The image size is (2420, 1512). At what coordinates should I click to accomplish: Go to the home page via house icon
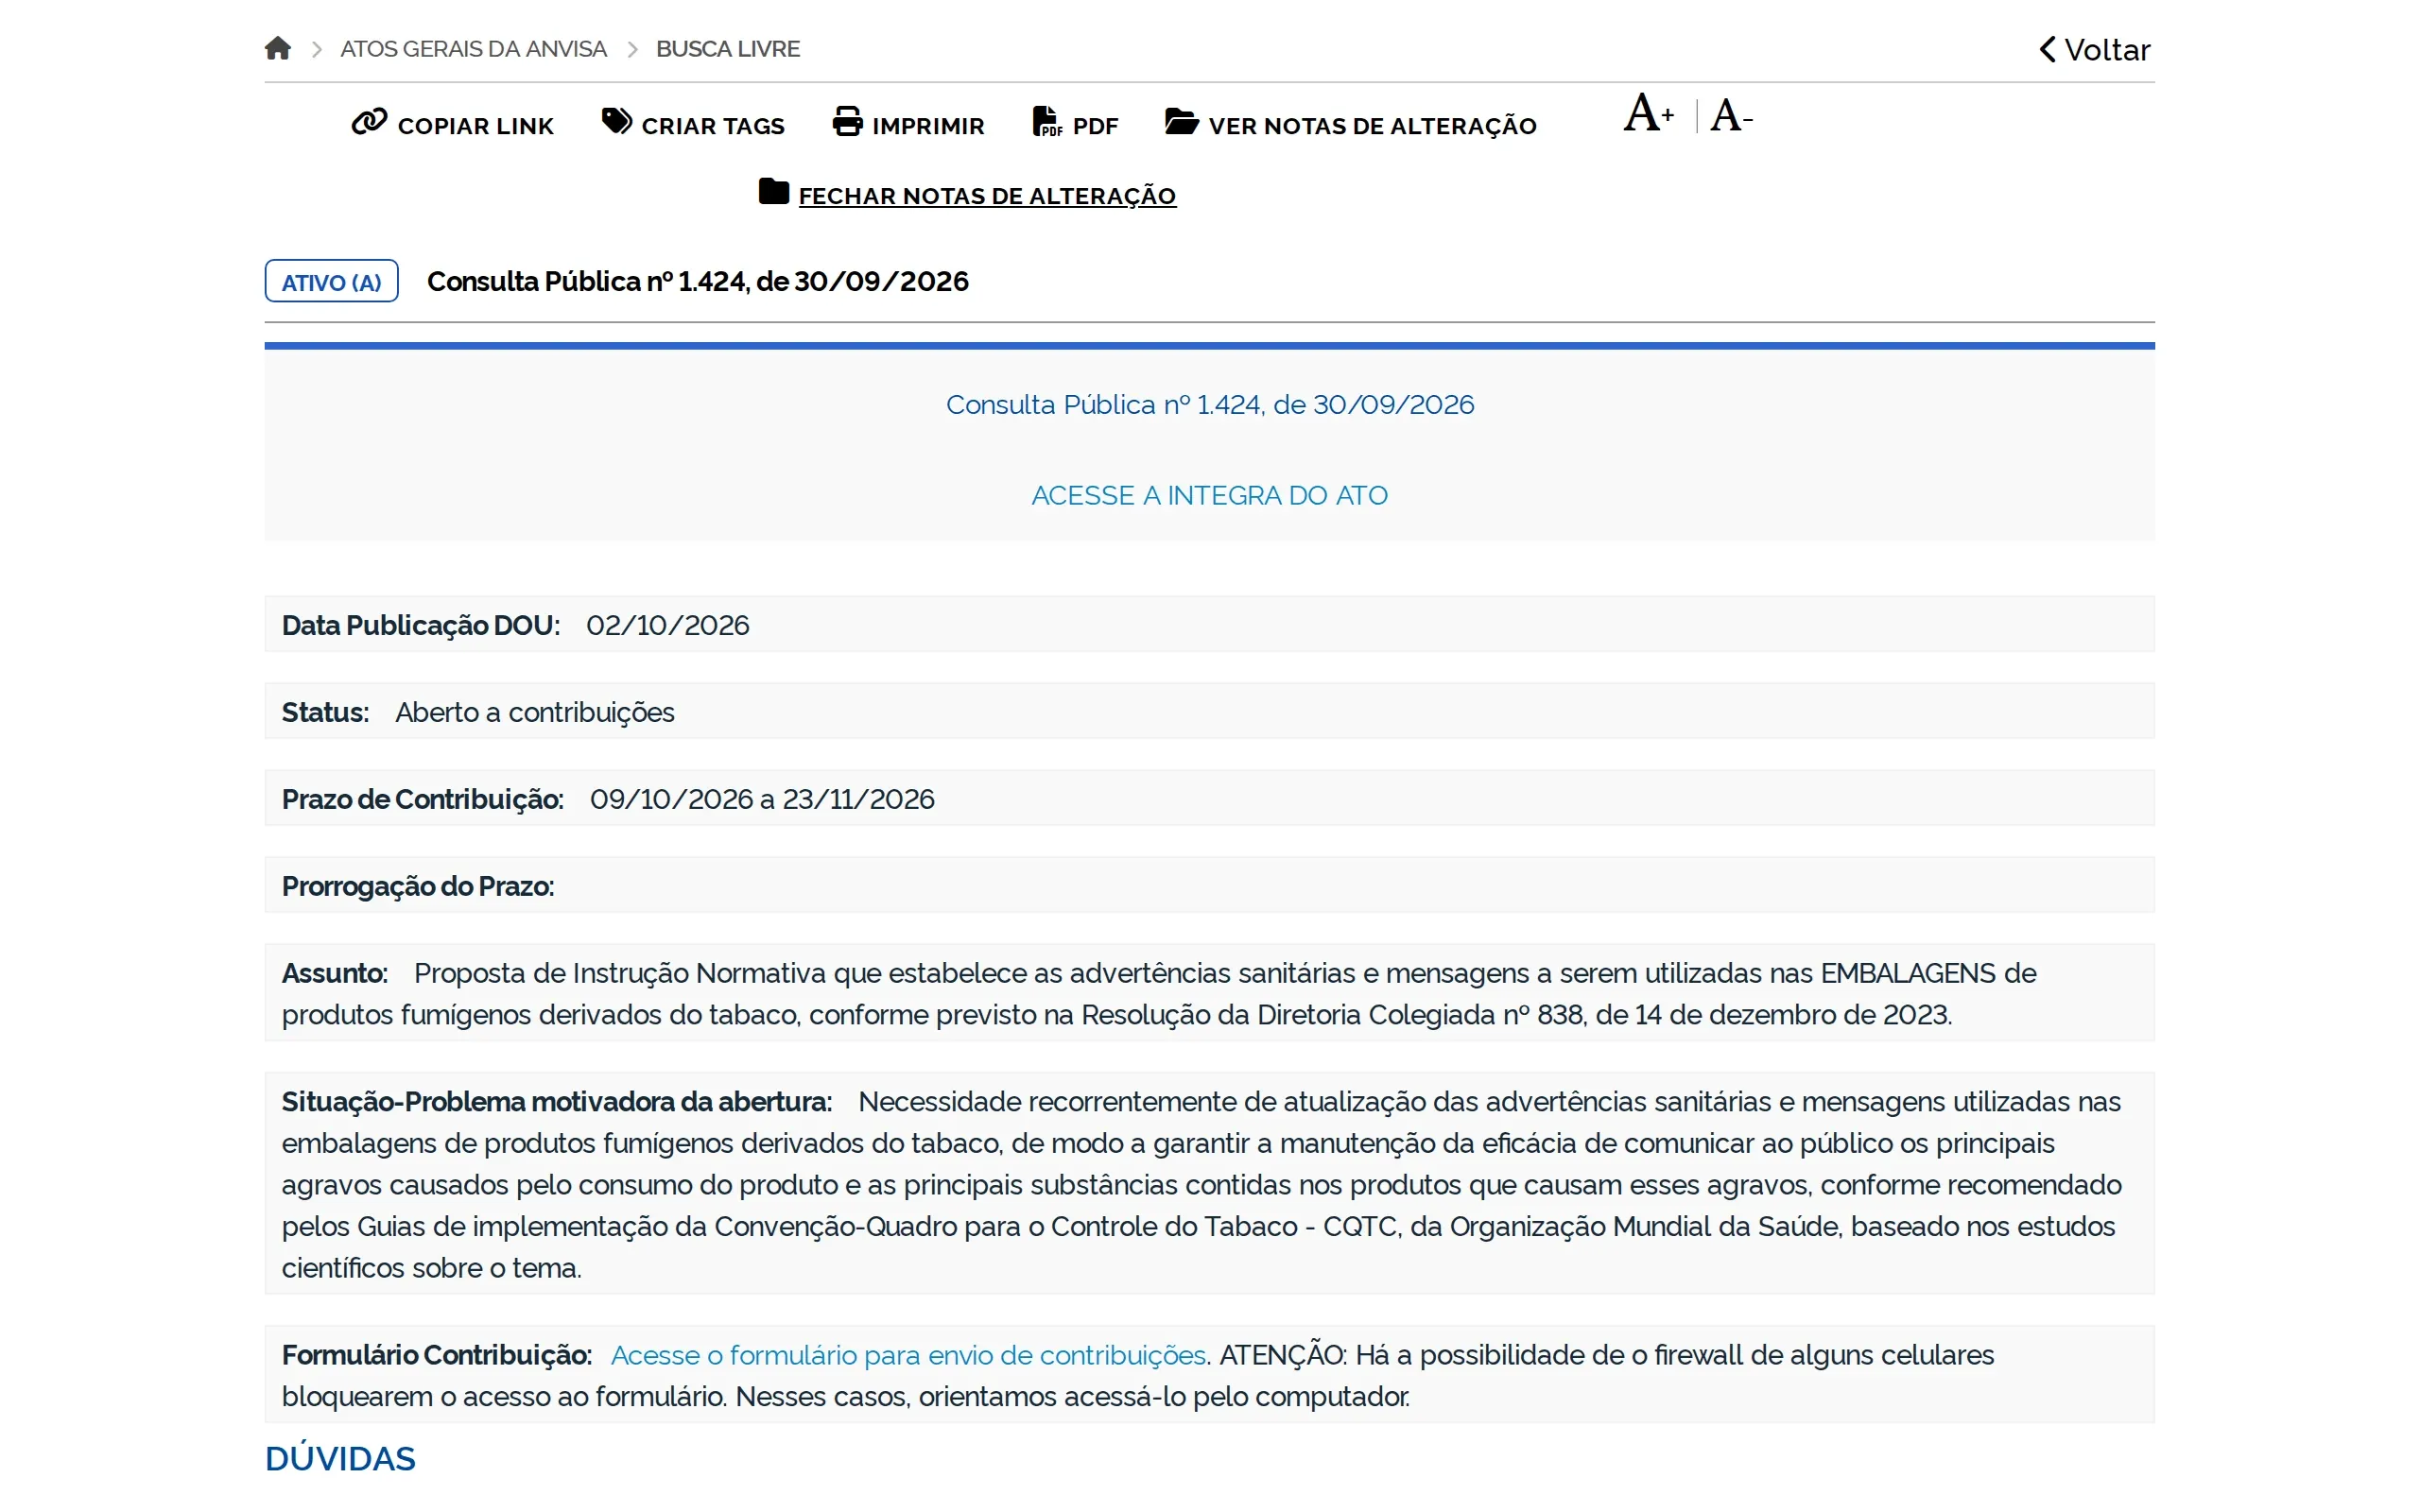click(x=278, y=48)
